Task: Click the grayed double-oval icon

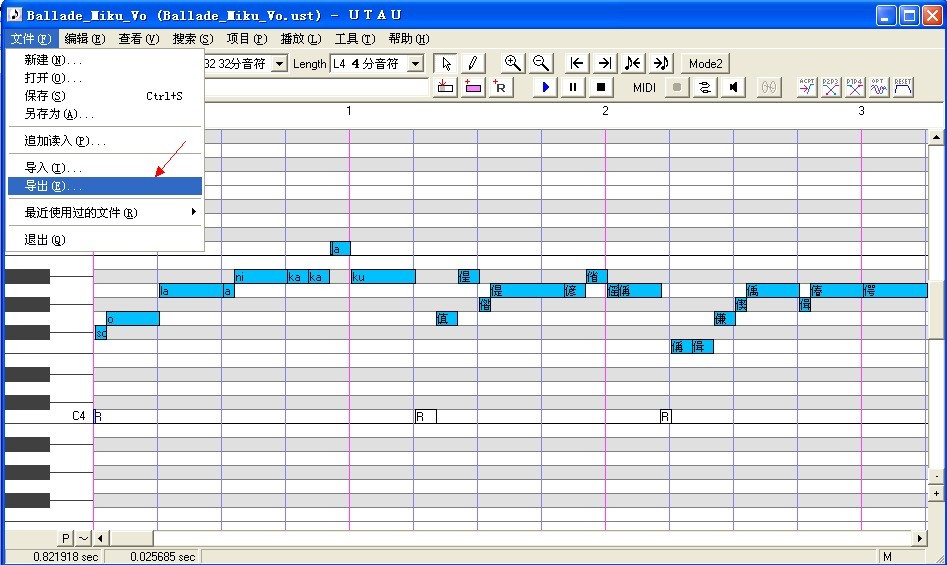Action: click(769, 88)
